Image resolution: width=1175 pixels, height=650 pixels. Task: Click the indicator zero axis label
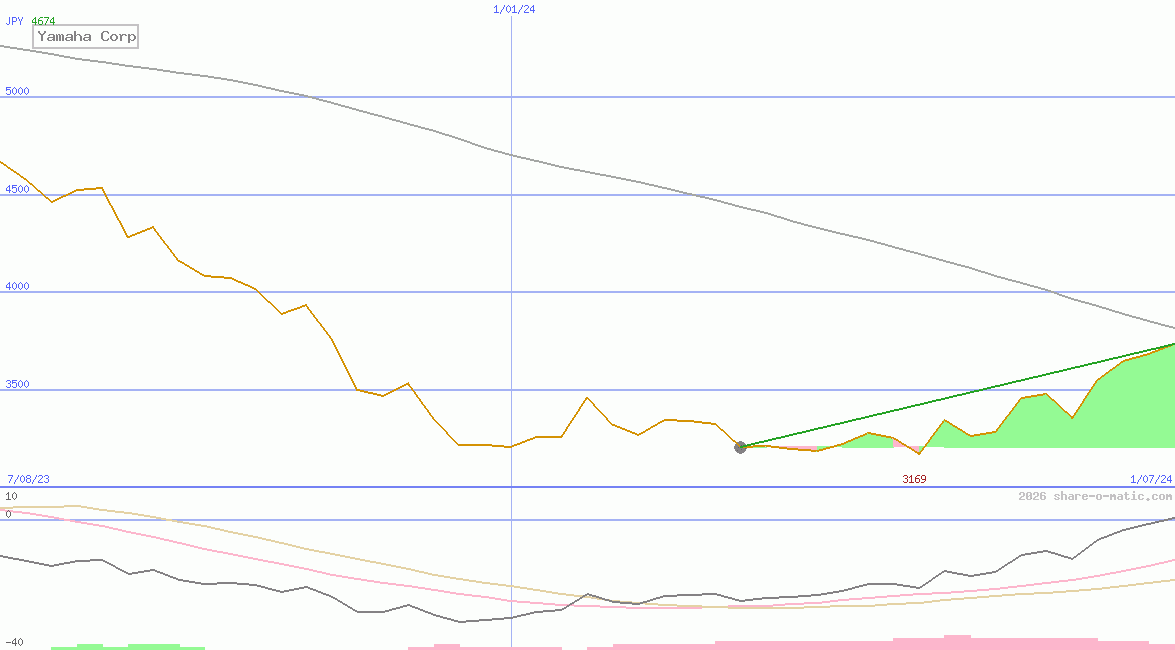click(x=8, y=514)
